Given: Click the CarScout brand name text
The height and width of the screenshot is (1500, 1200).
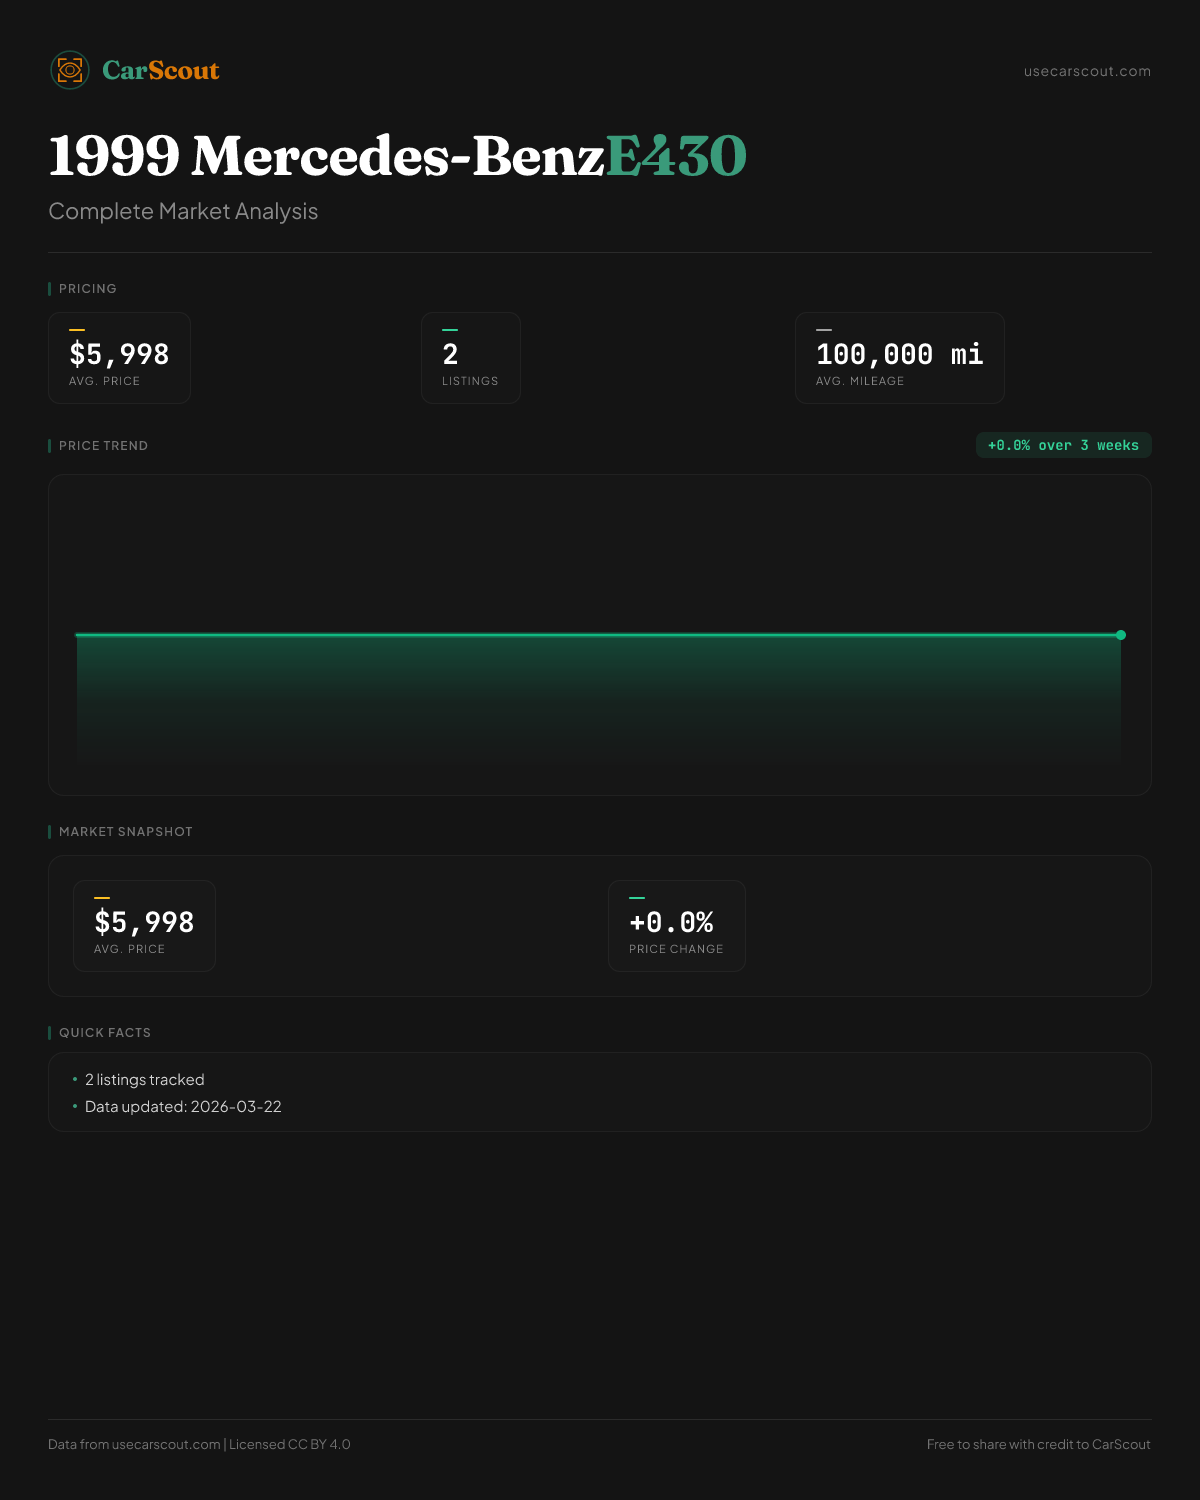Looking at the screenshot, I should point(160,70).
